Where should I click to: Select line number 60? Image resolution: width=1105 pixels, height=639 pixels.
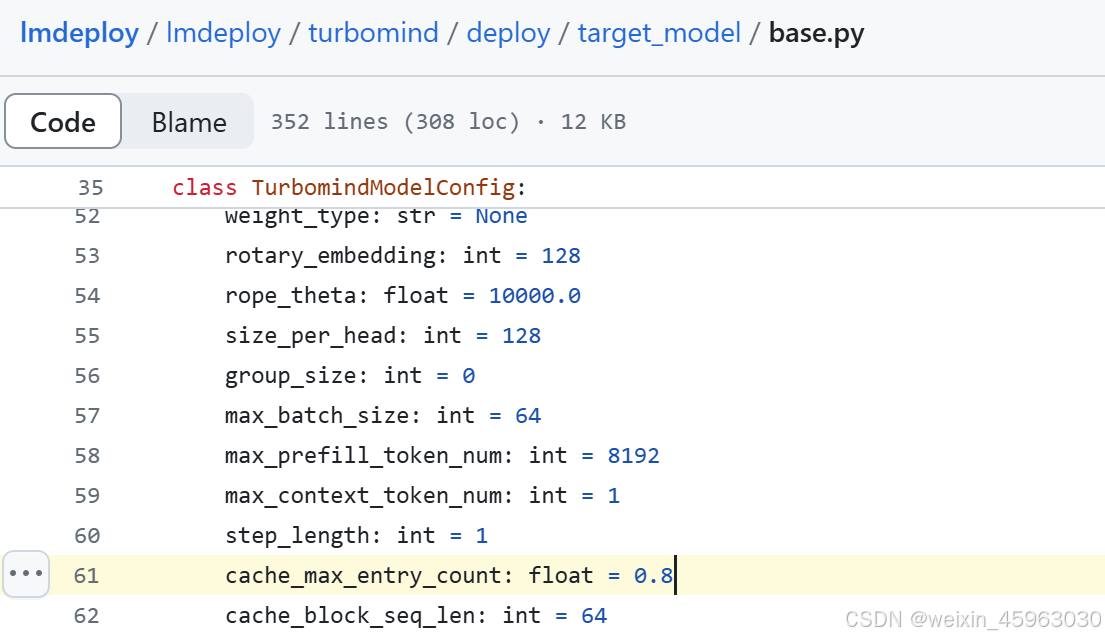pos(87,536)
